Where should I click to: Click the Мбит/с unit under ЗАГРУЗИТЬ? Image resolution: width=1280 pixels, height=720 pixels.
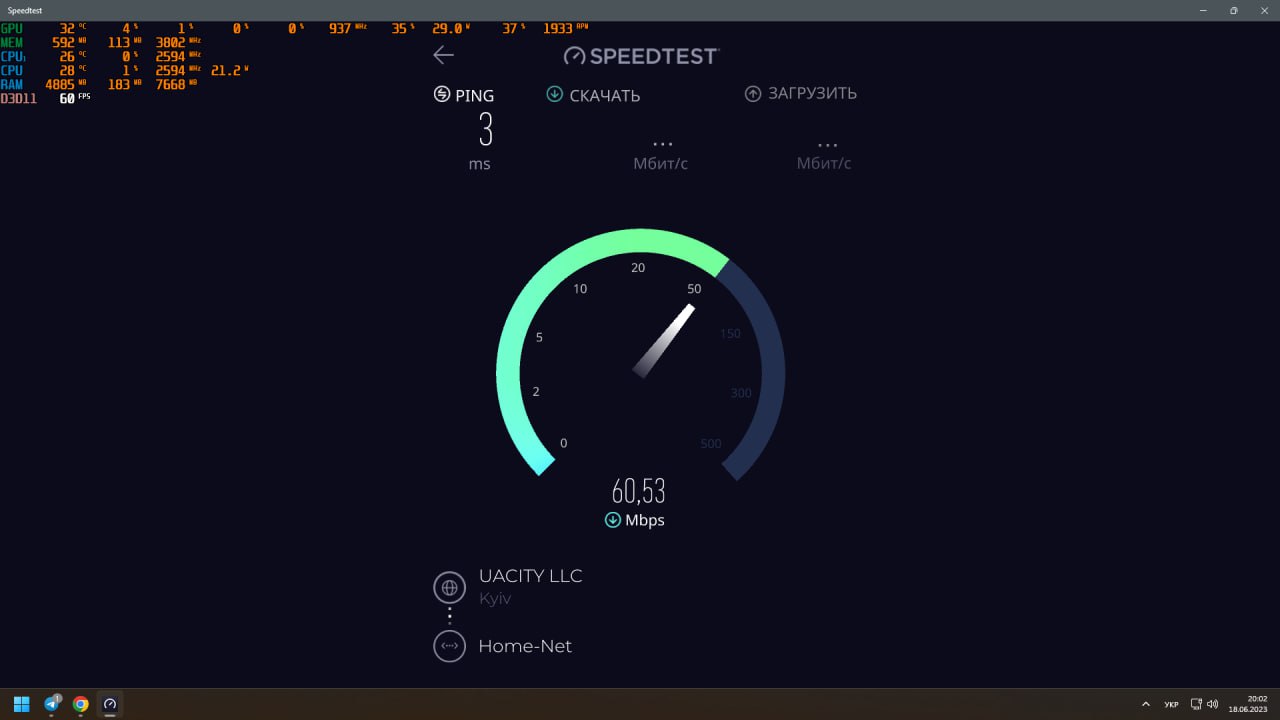[x=824, y=163]
